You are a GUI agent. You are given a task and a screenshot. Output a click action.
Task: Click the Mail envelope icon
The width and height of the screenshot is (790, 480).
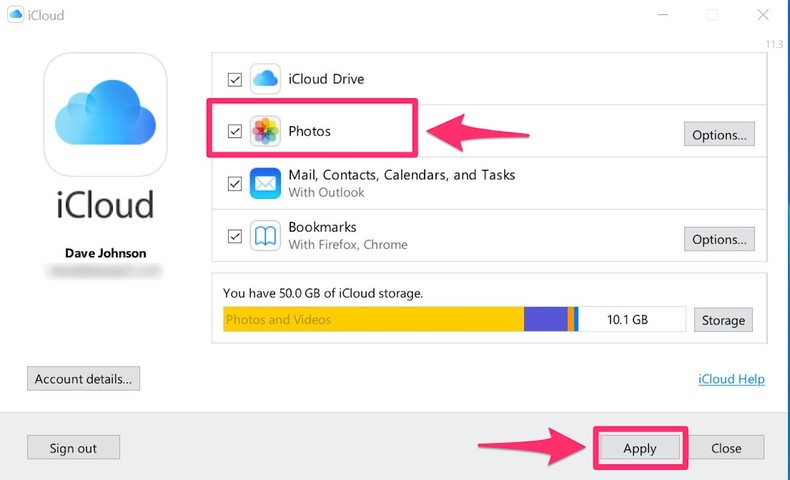tap(265, 184)
